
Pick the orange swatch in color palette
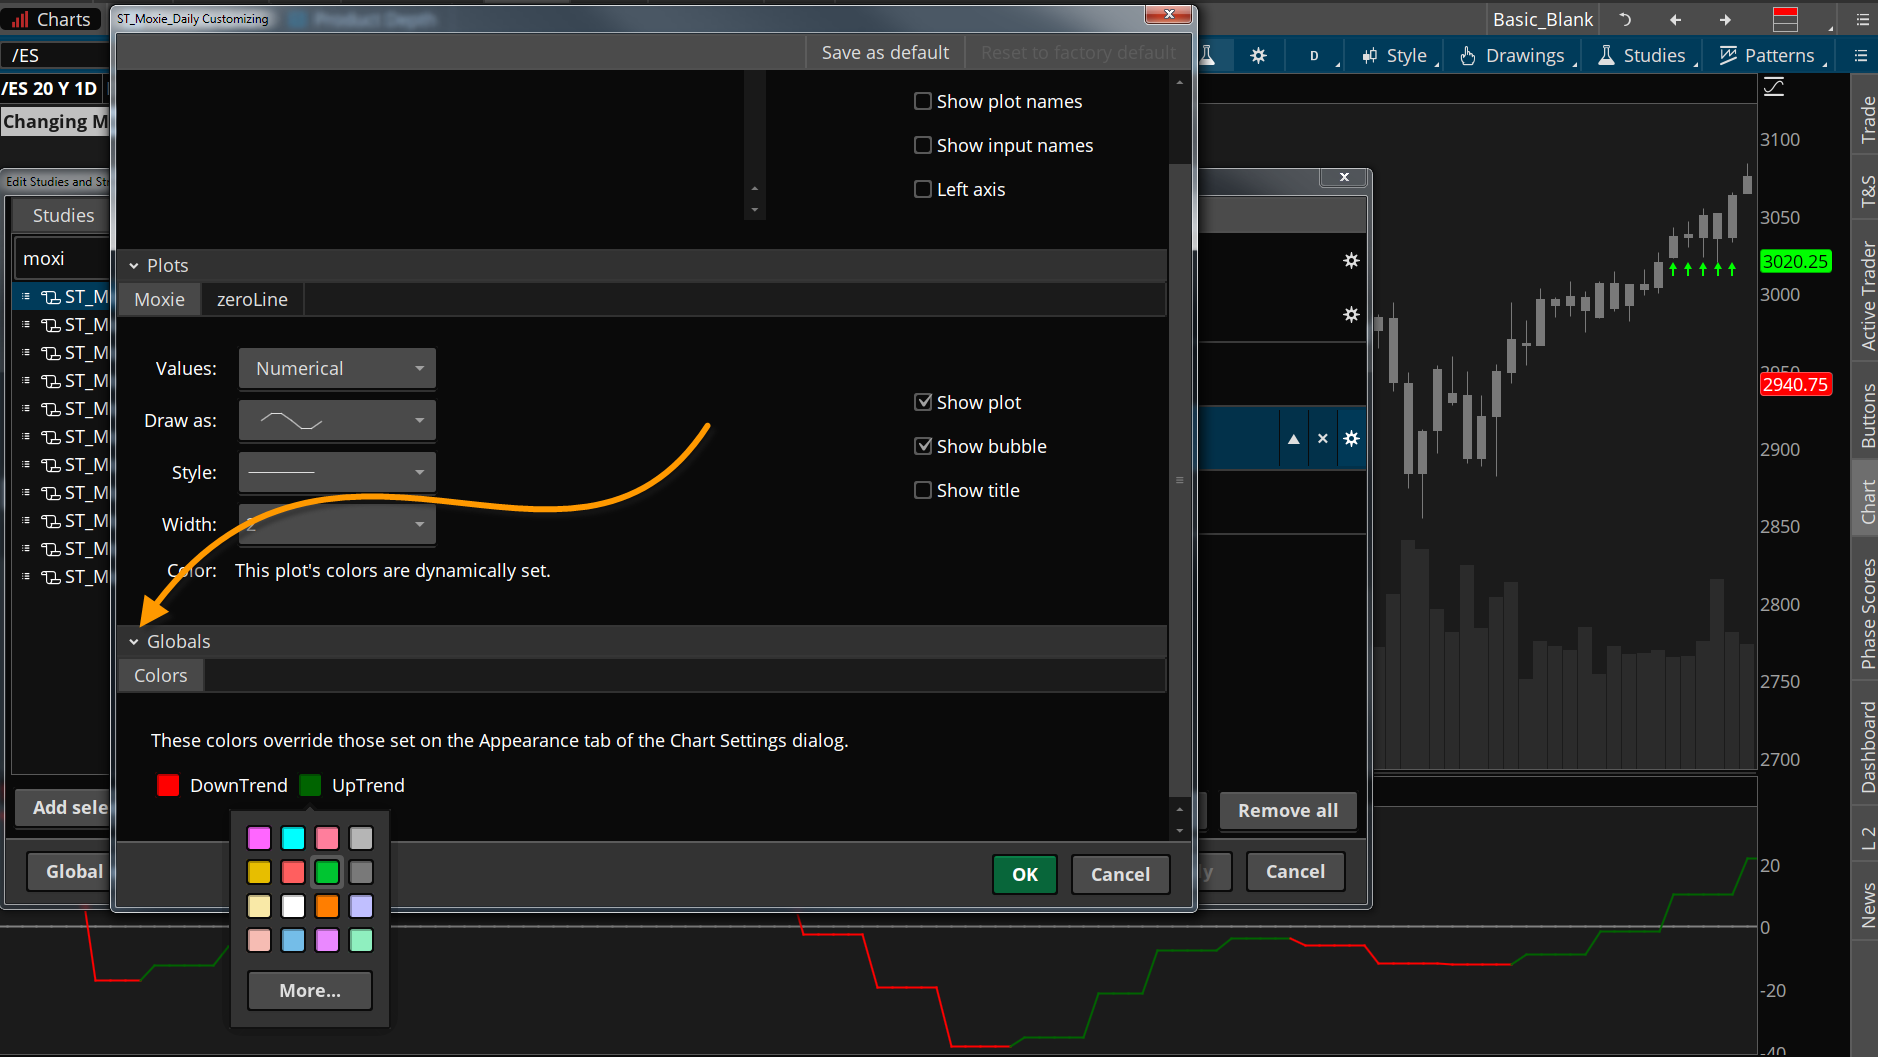point(327,906)
